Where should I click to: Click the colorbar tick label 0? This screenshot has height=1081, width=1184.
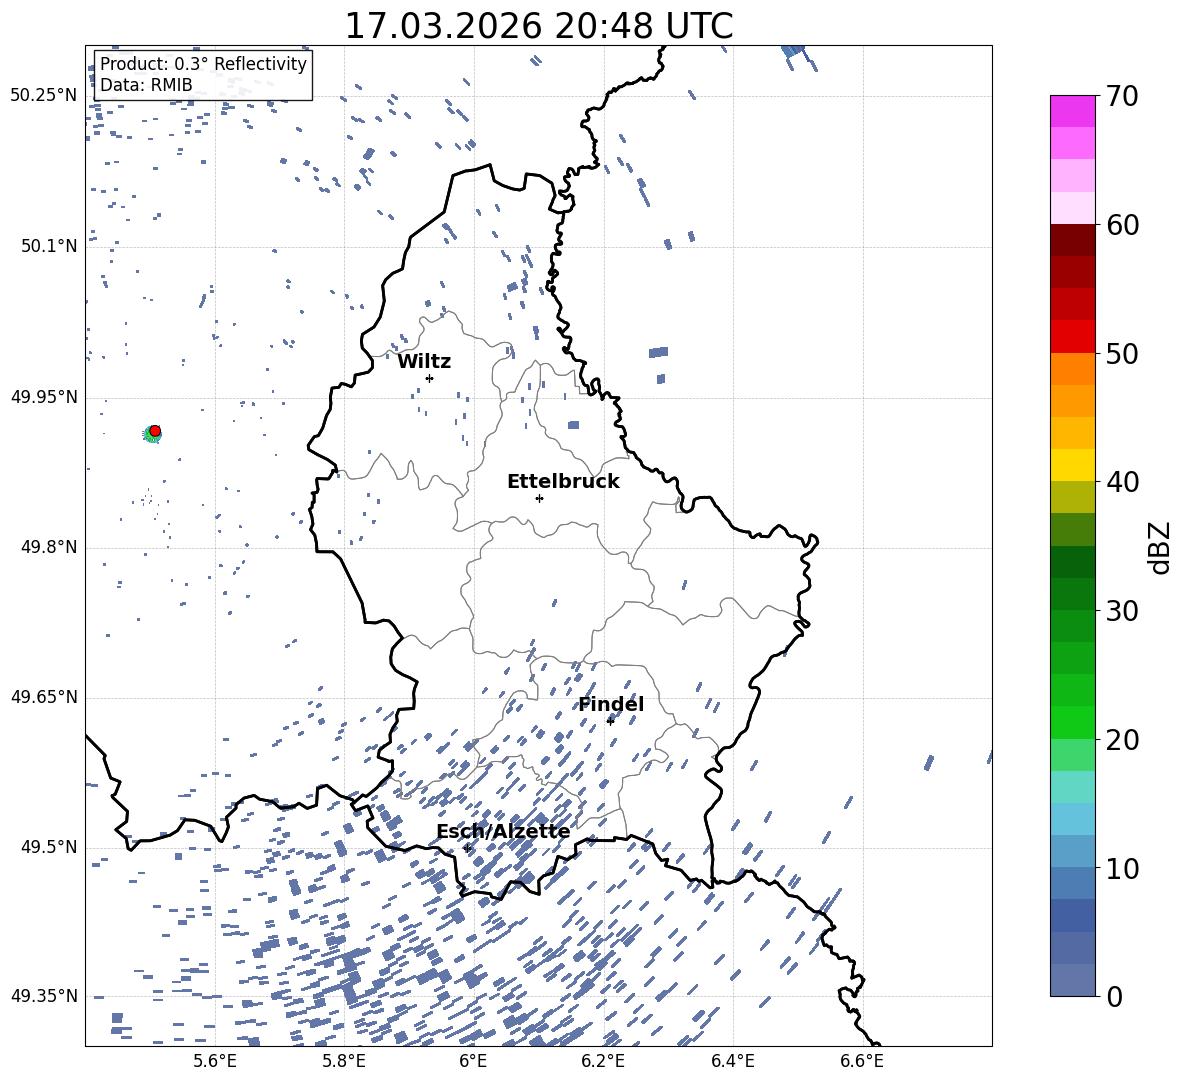pos(1114,996)
